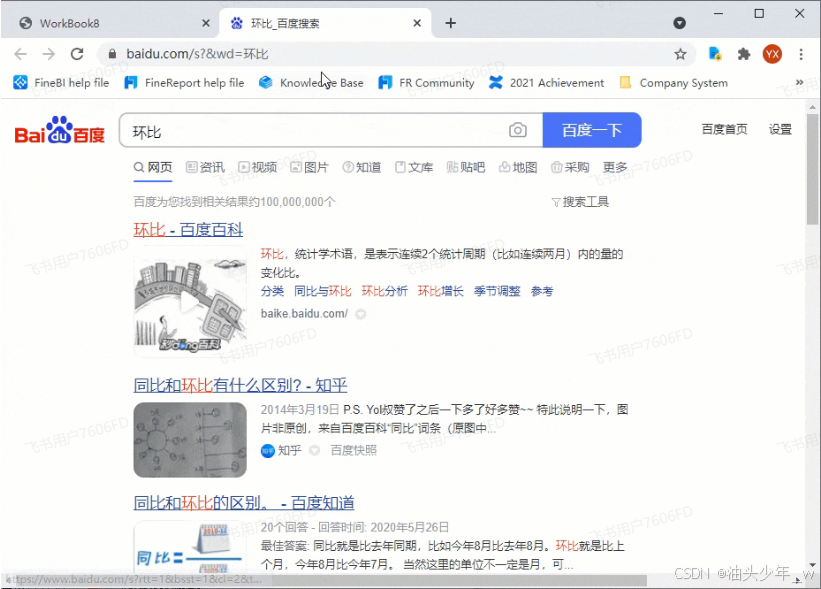
Task: Click the 百度一下 search button
Action: pos(592,130)
